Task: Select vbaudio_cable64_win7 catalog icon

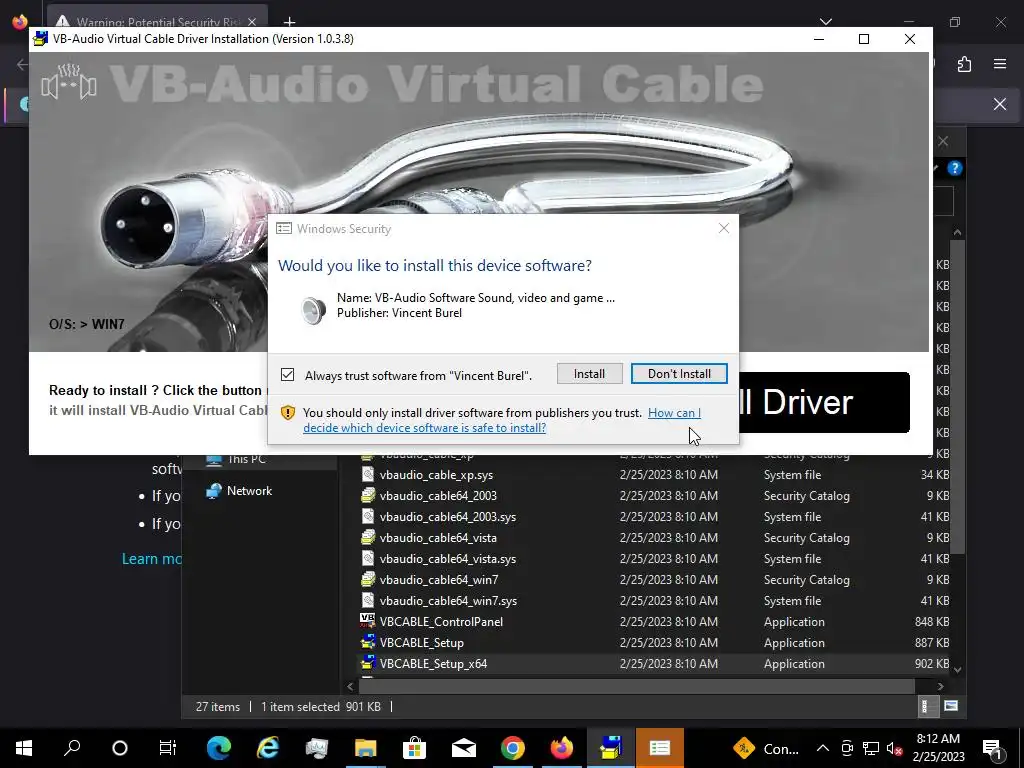Action: point(368,579)
